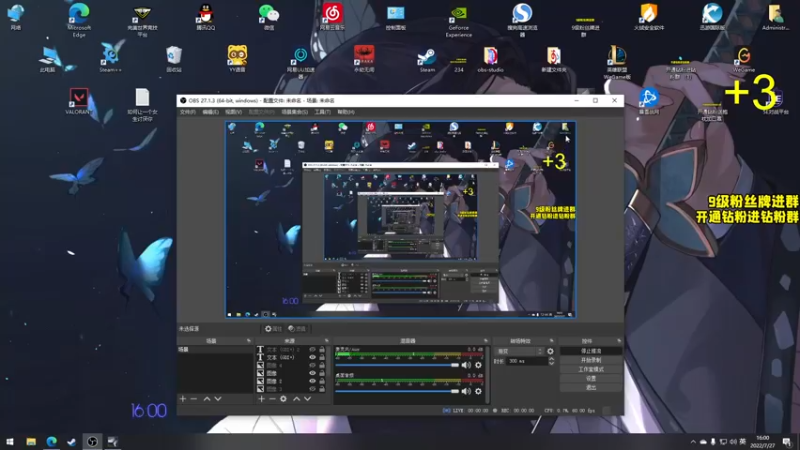Open 麦克风/Aux mixer settings gear
This screenshot has width=800, height=450.
pos(478,365)
